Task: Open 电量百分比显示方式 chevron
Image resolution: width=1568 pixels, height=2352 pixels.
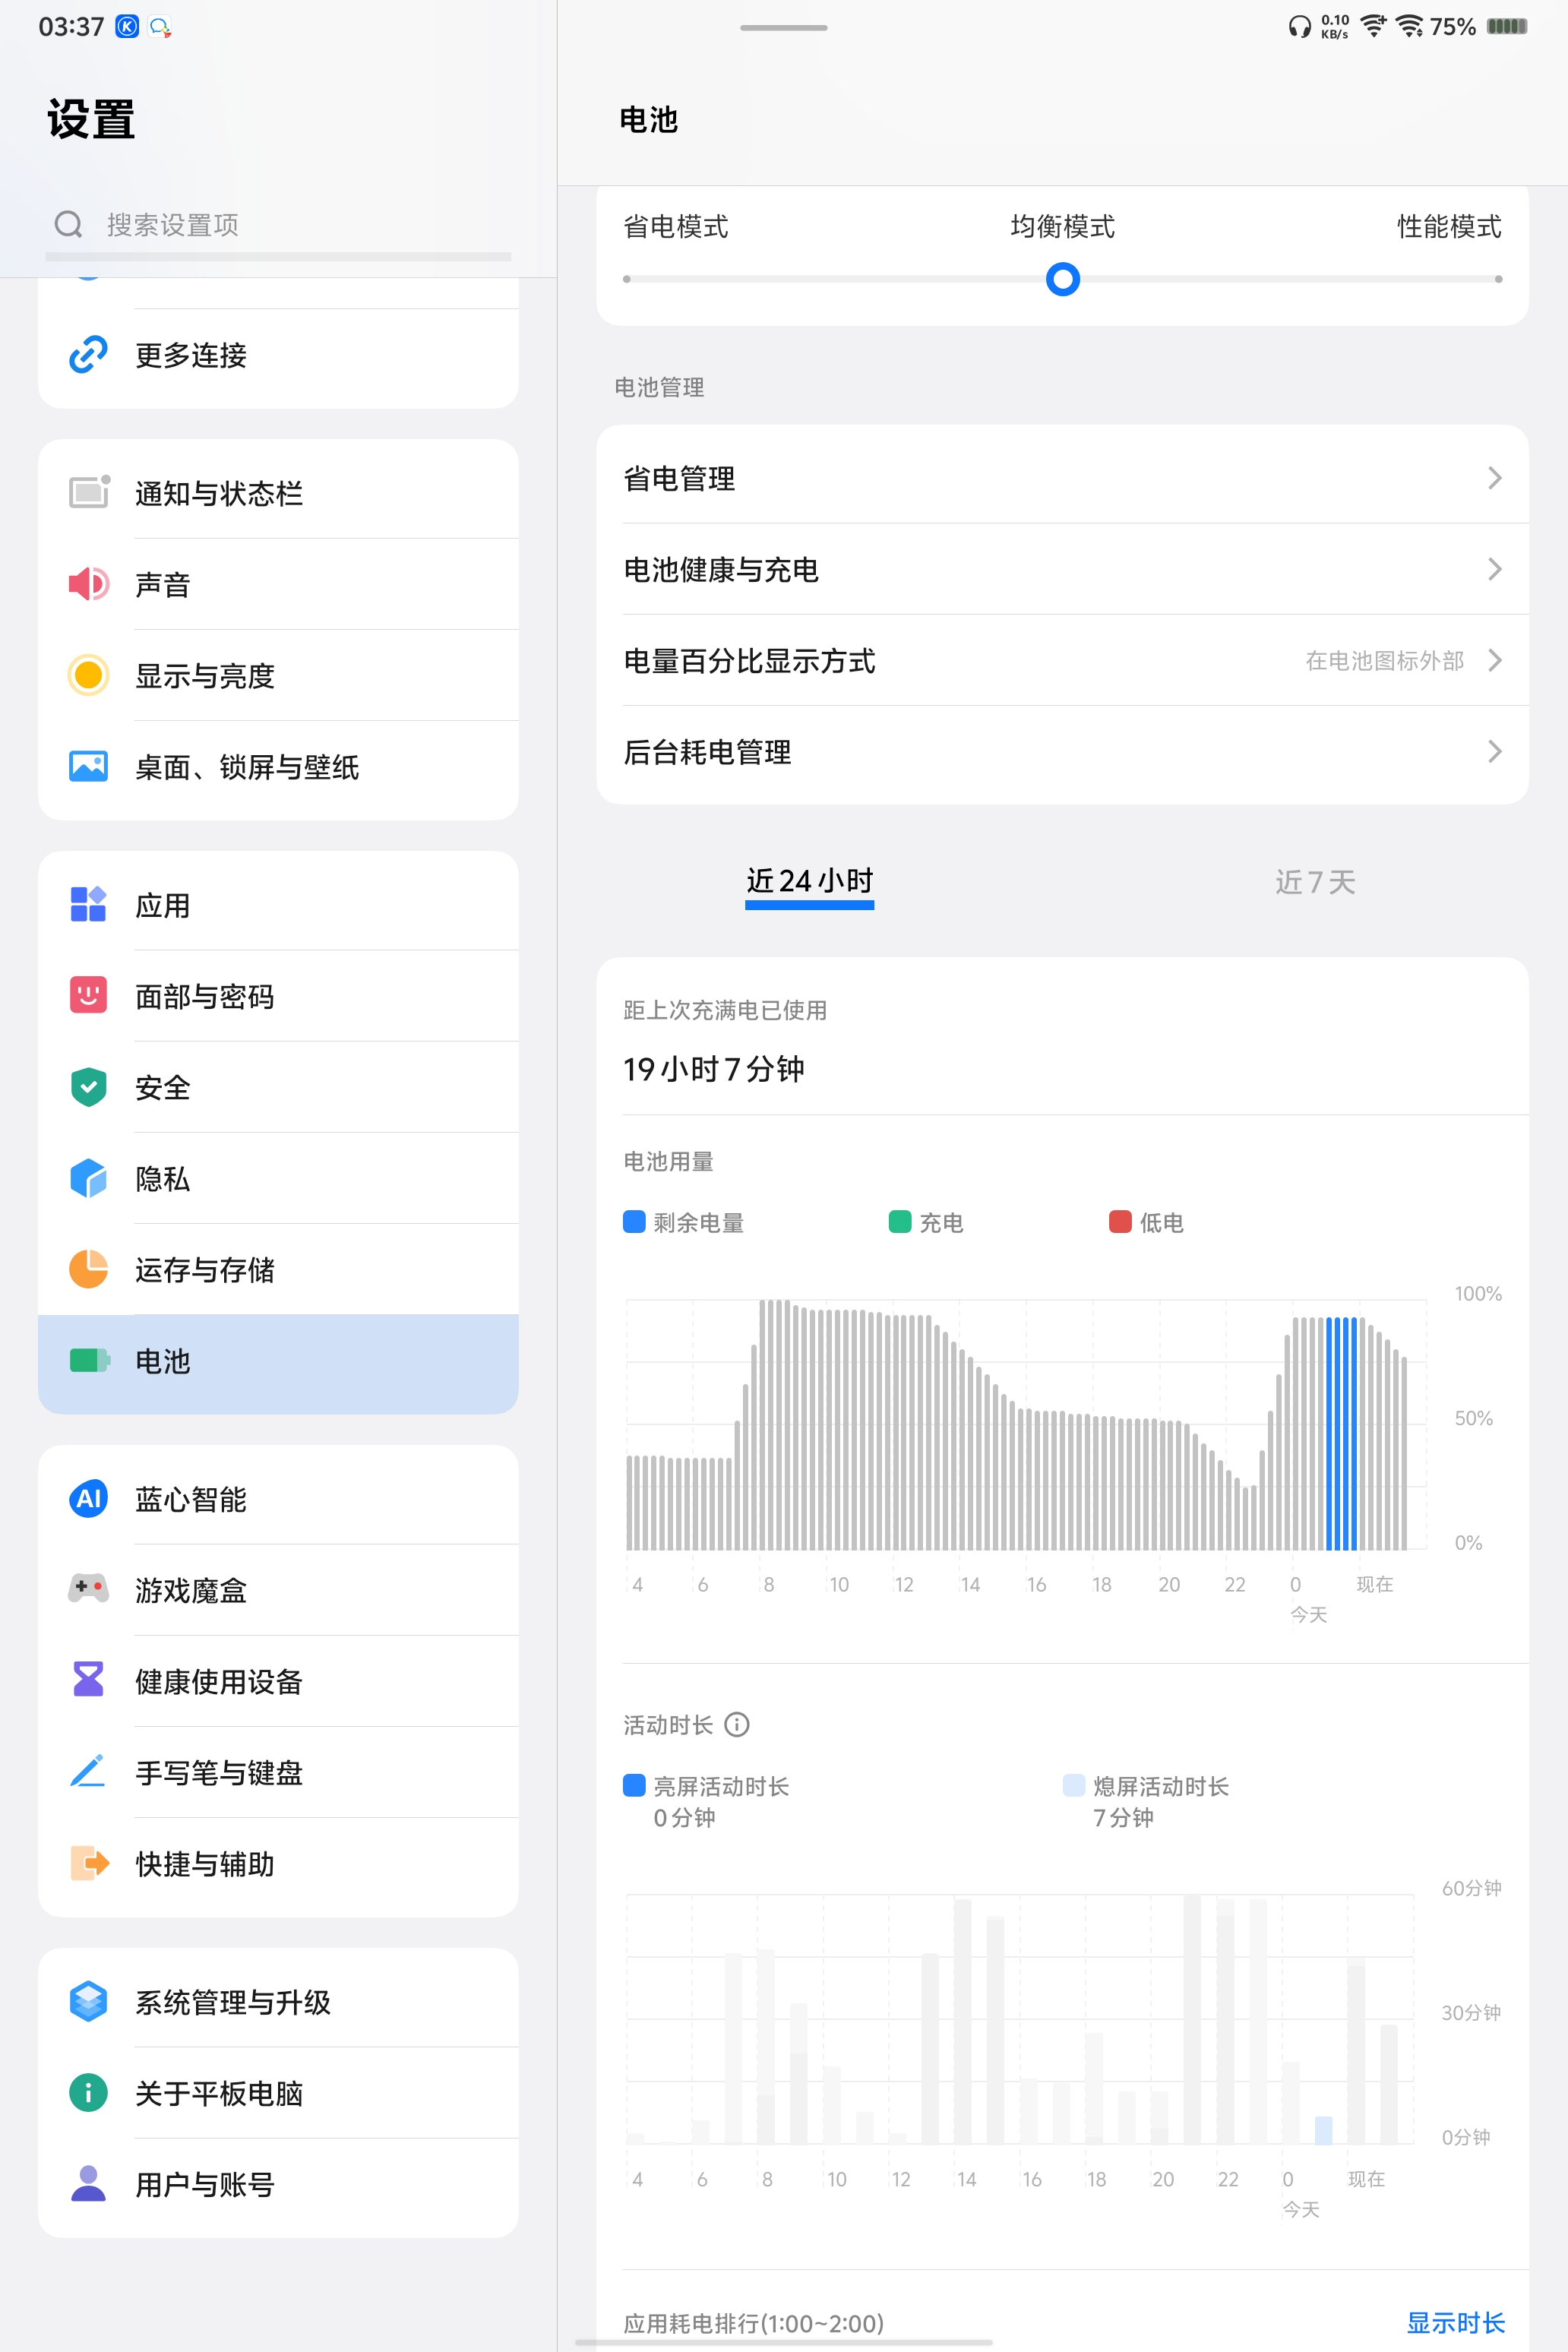Action: 1494,660
